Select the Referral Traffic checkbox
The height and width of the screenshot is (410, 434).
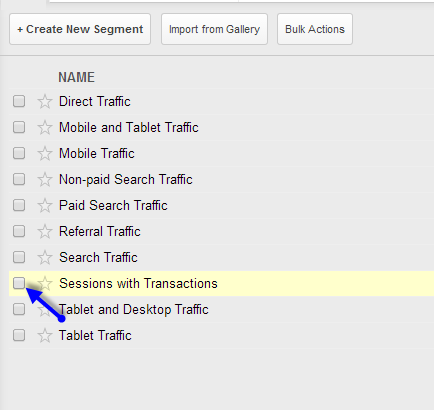19,231
